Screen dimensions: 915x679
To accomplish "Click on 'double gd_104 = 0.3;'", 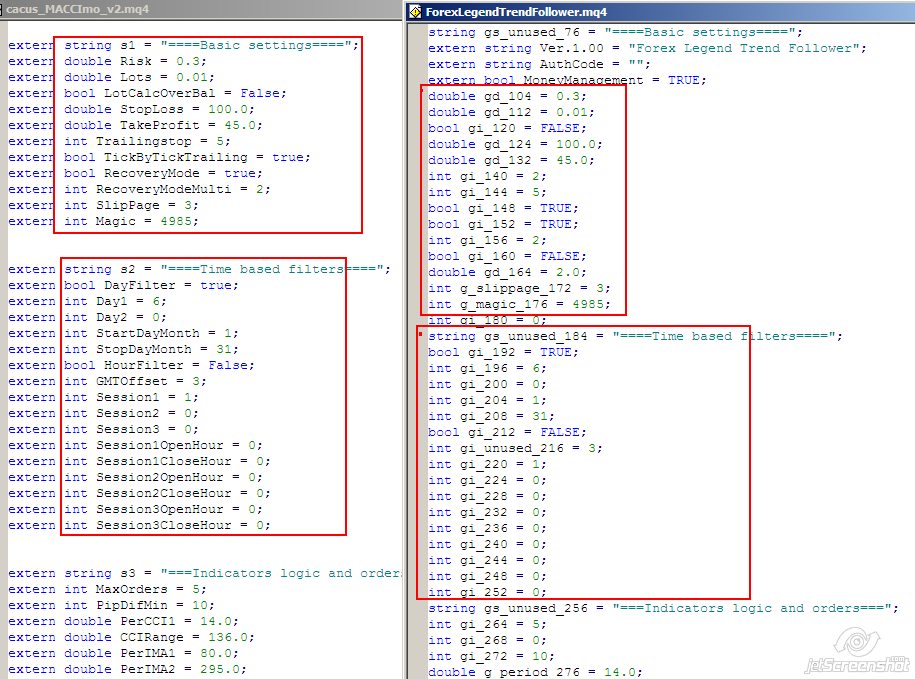I will click(507, 96).
